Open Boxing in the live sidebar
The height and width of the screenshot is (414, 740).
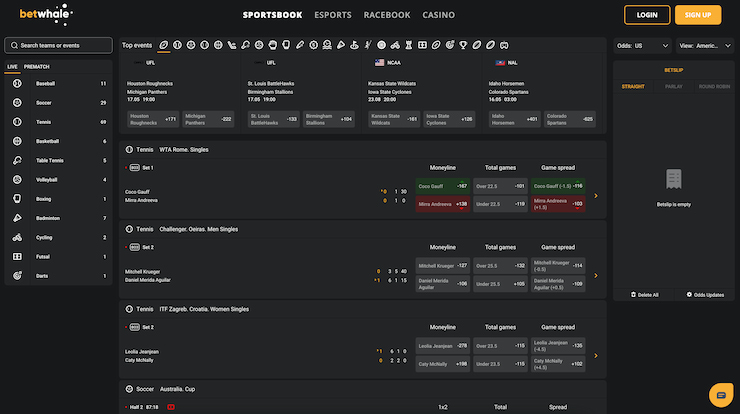[x=59, y=199]
